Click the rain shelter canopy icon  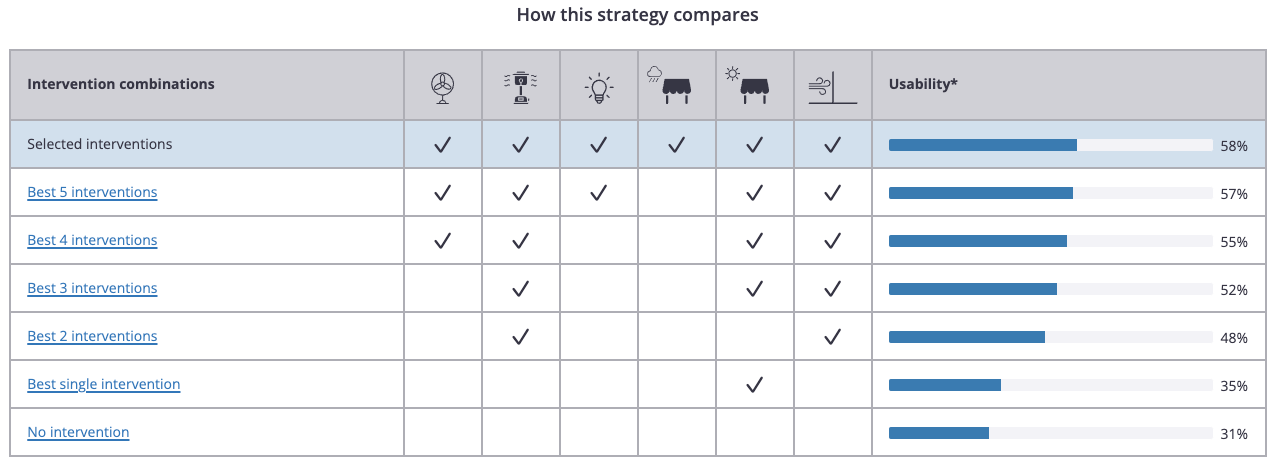point(675,85)
